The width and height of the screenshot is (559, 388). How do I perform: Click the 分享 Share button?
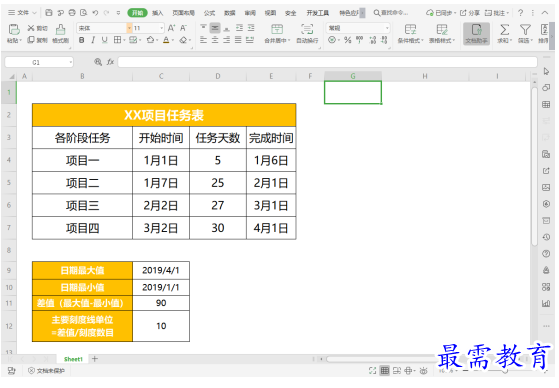pos(470,13)
